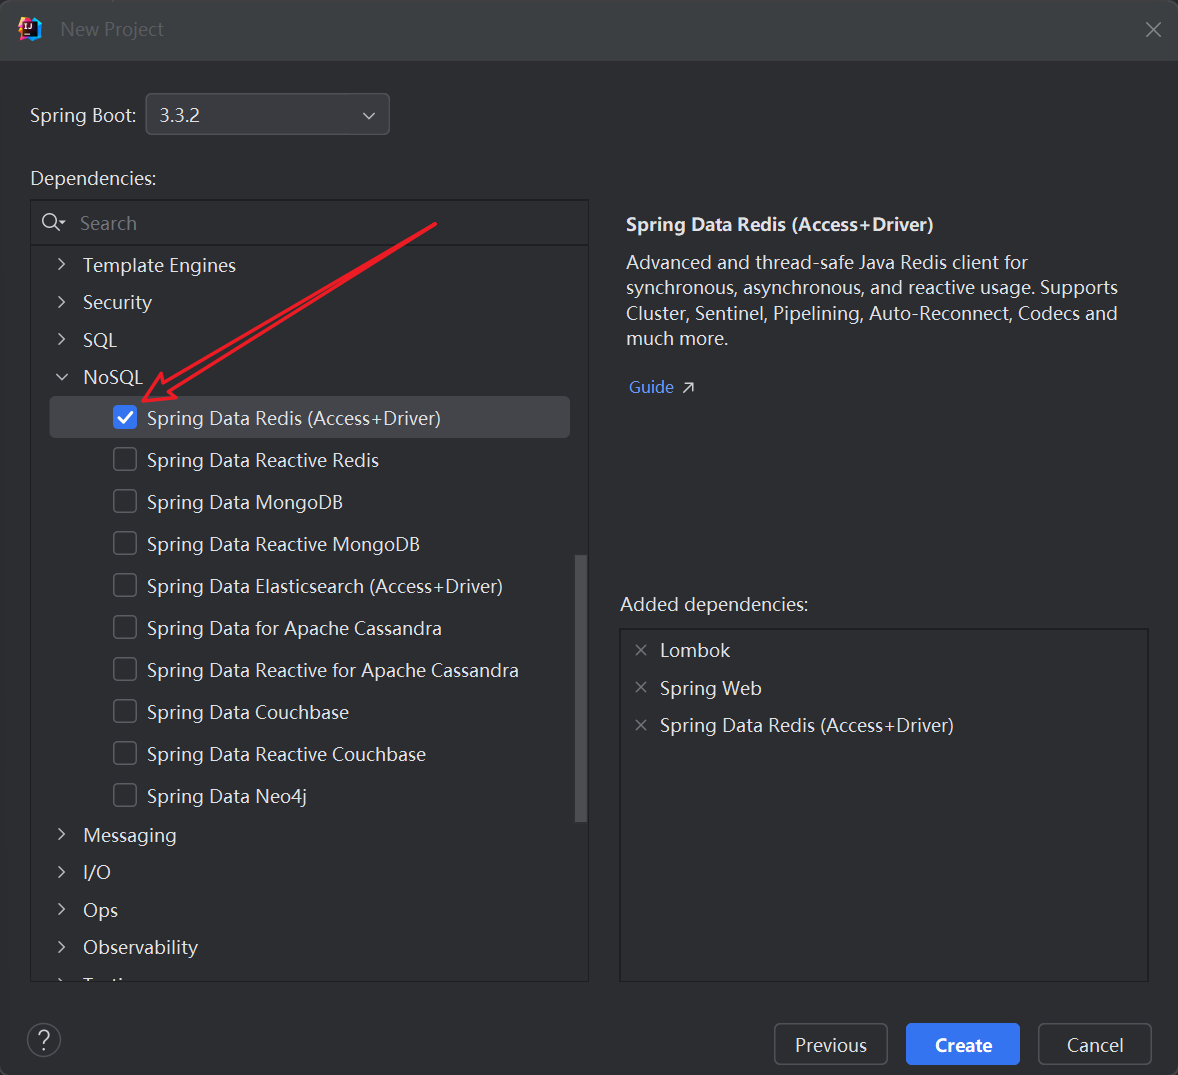
Task: Select the I/O tree row label
Action: tap(97, 872)
